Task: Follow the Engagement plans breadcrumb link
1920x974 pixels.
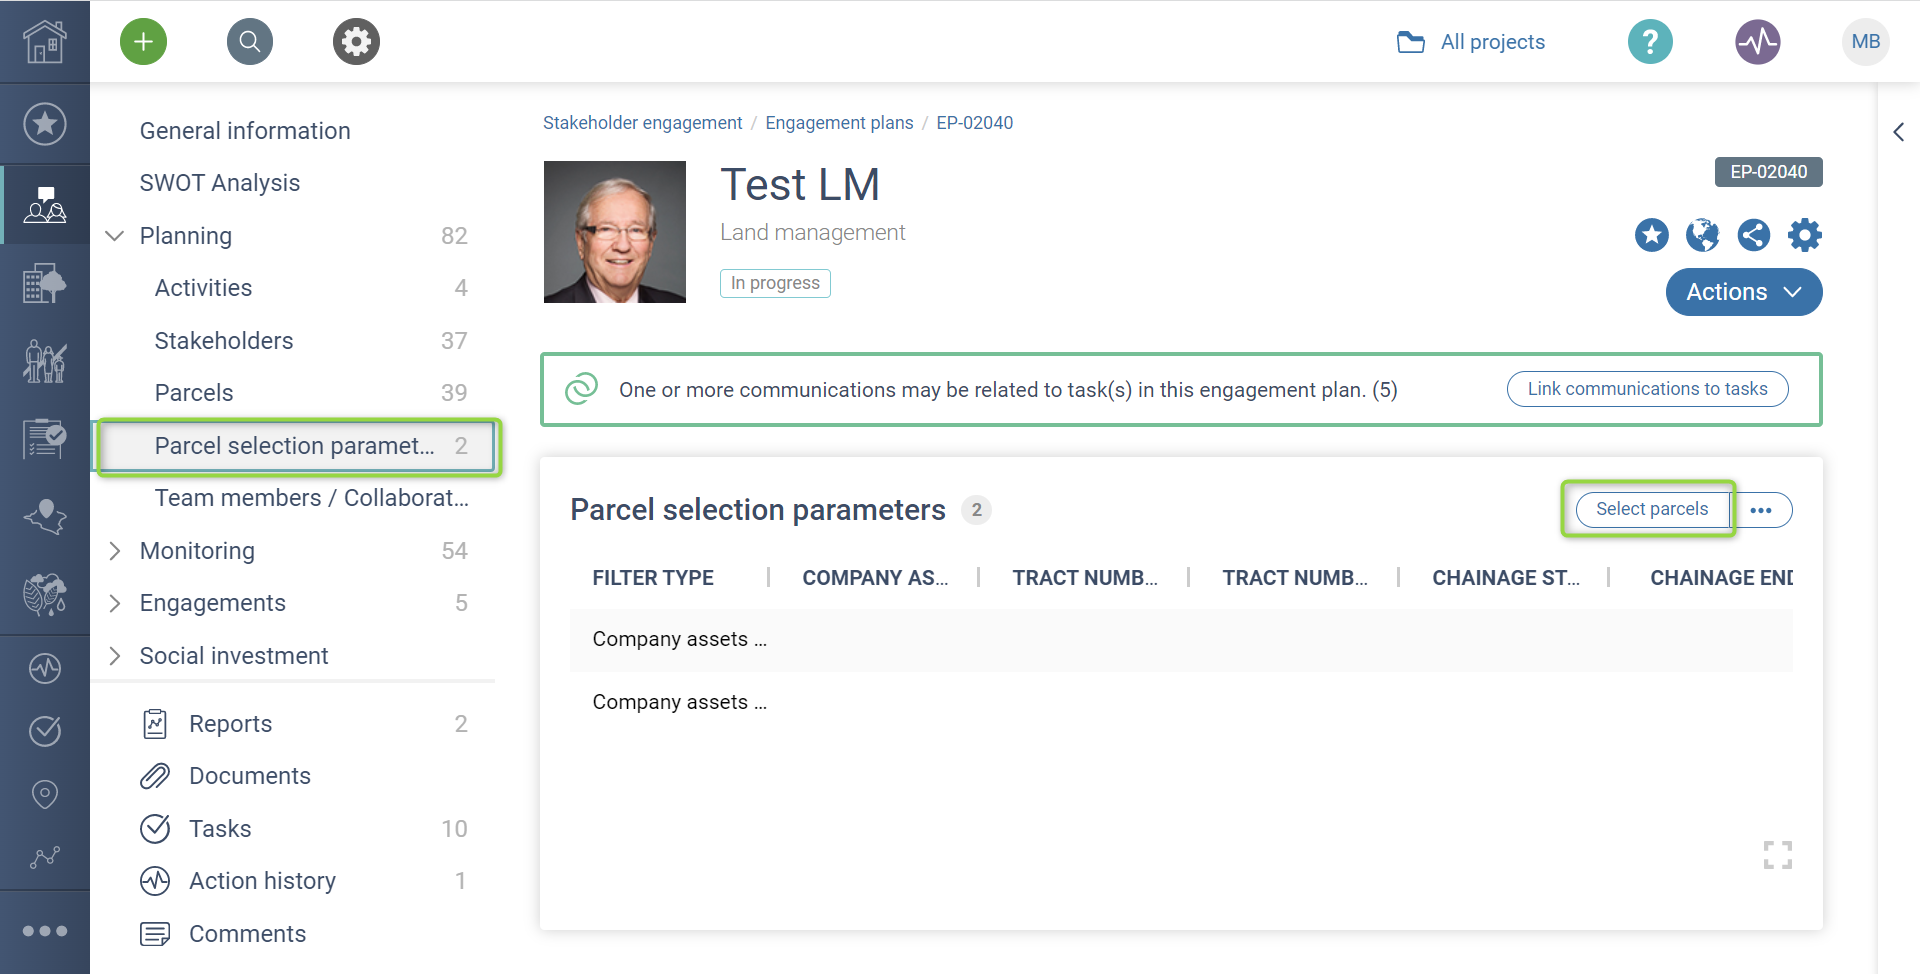Action: coord(839,123)
